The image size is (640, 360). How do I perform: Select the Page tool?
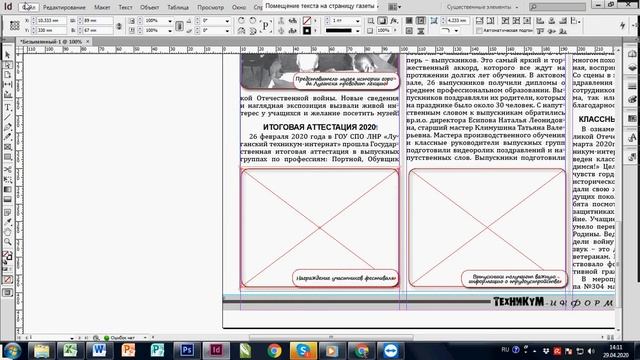(x=8, y=75)
